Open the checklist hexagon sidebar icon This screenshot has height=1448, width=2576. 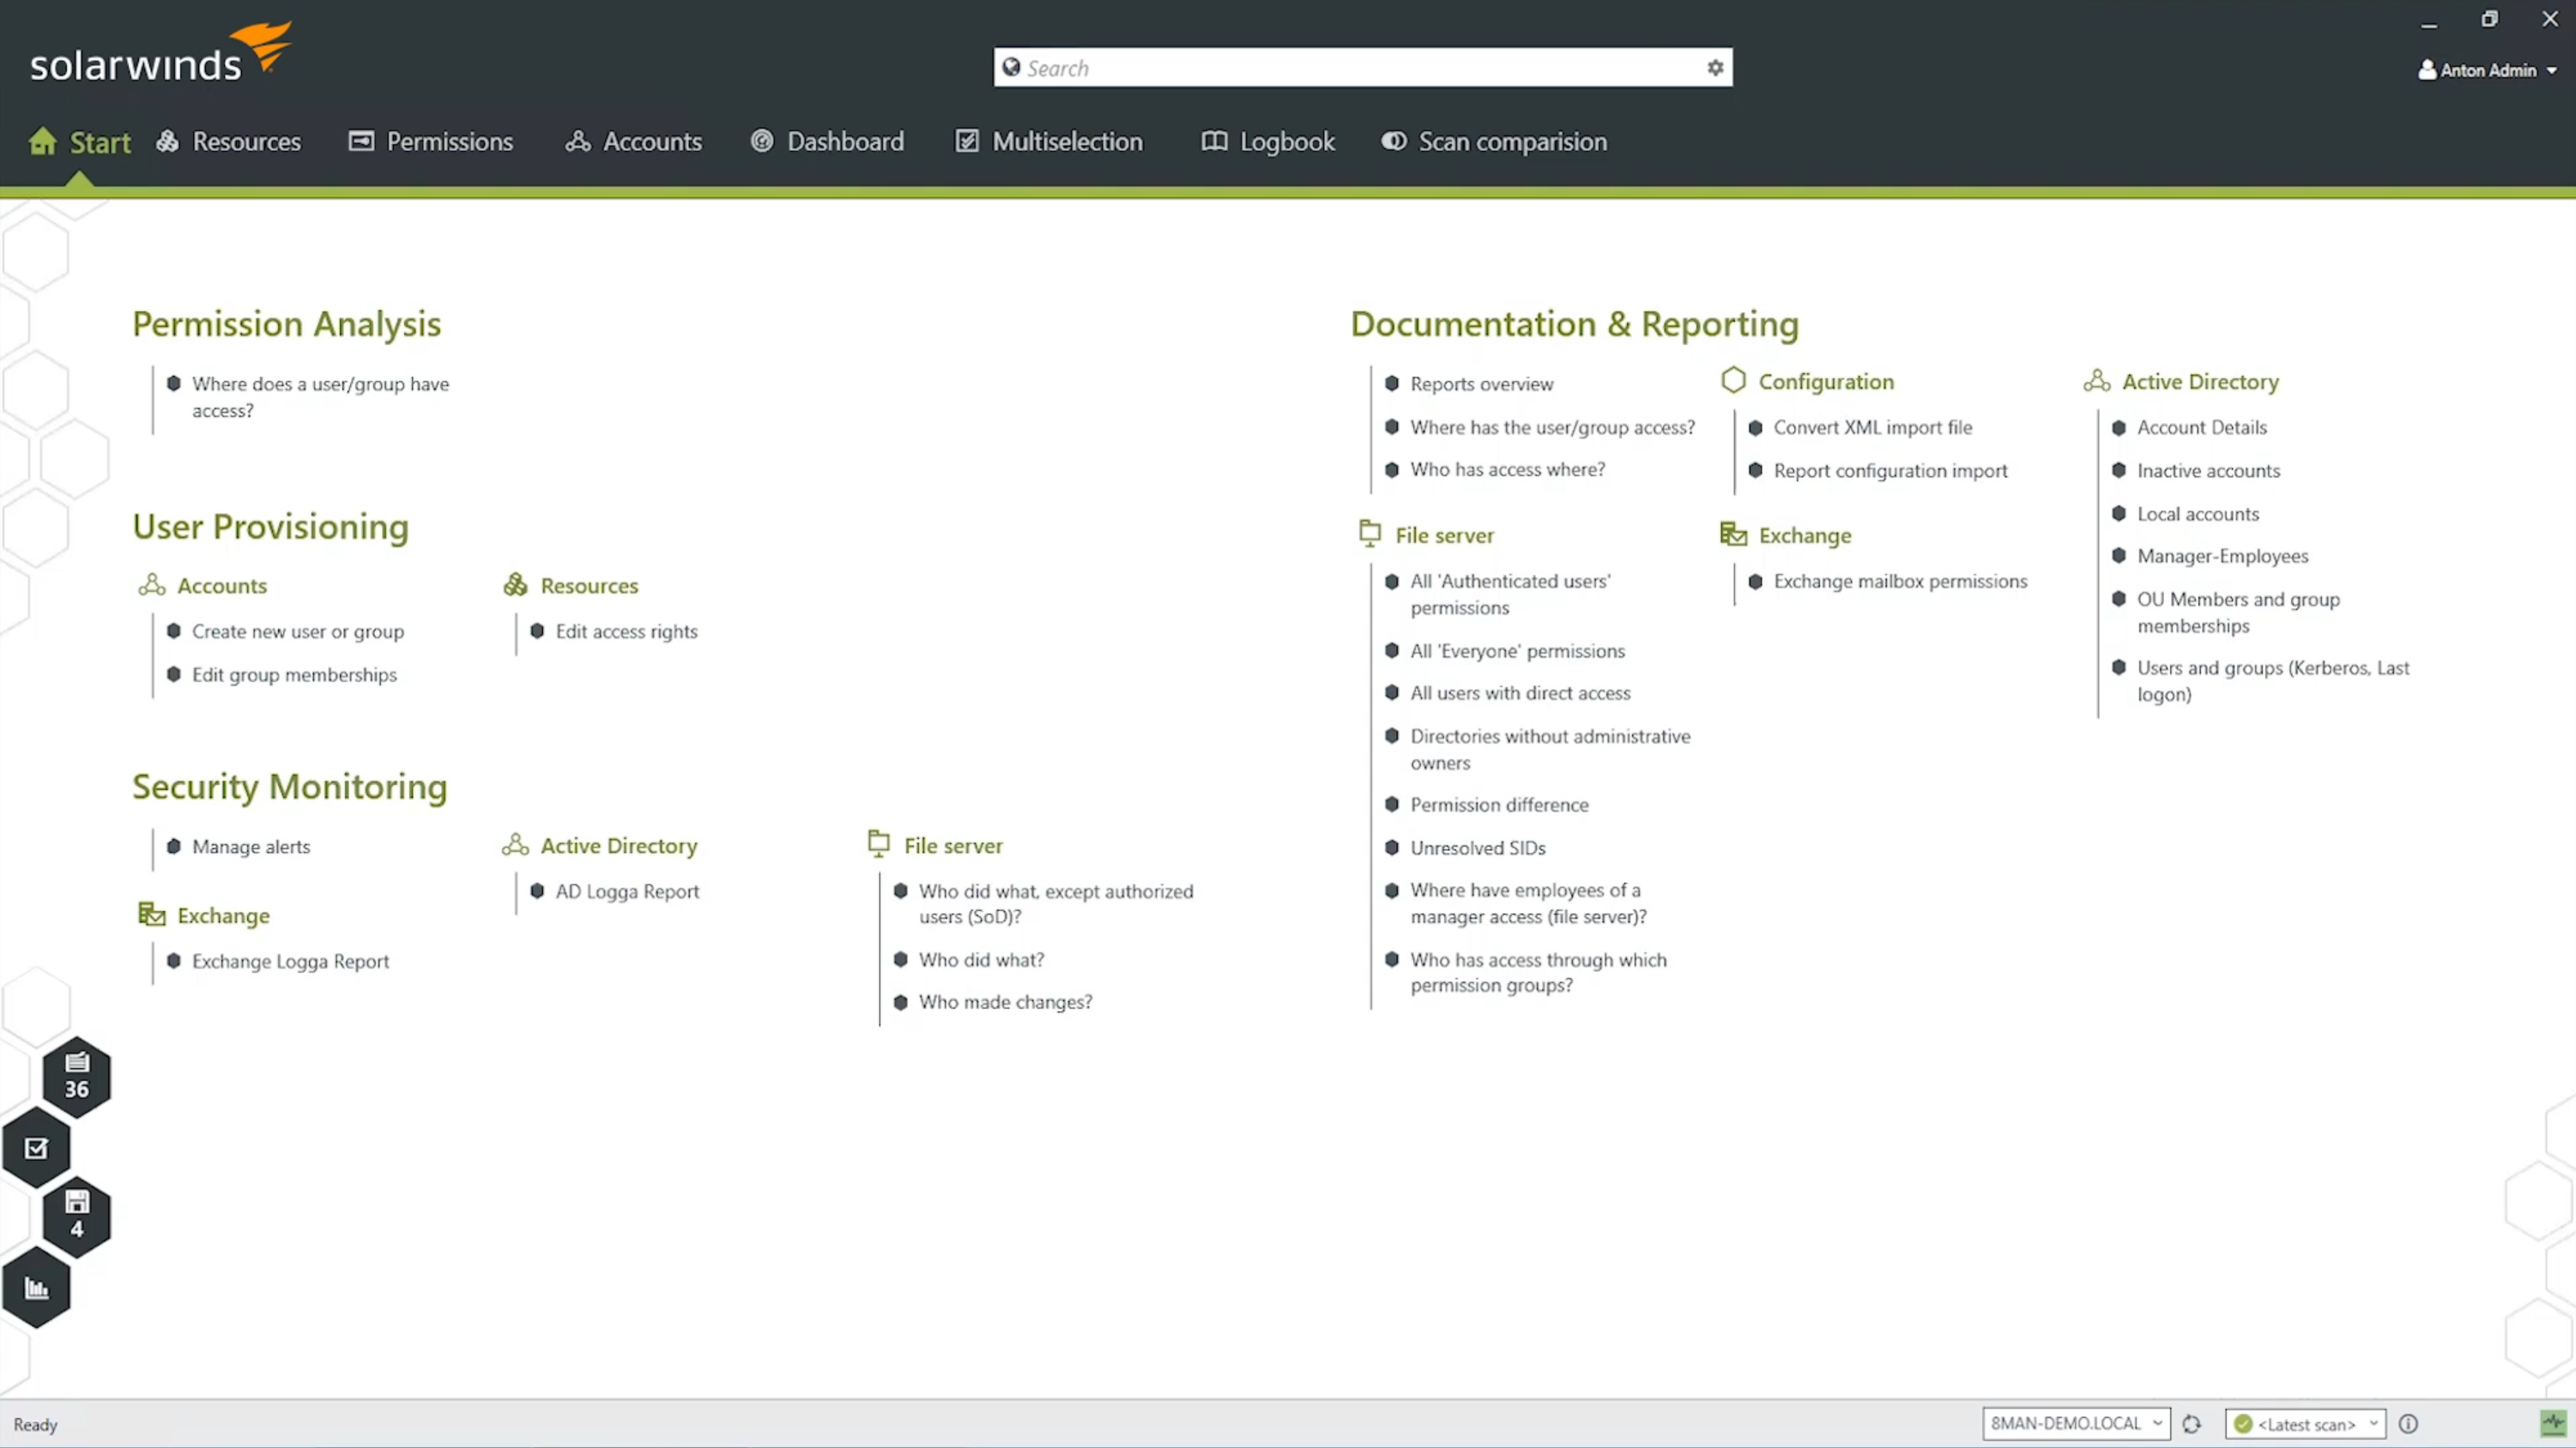pos(37,1147)
